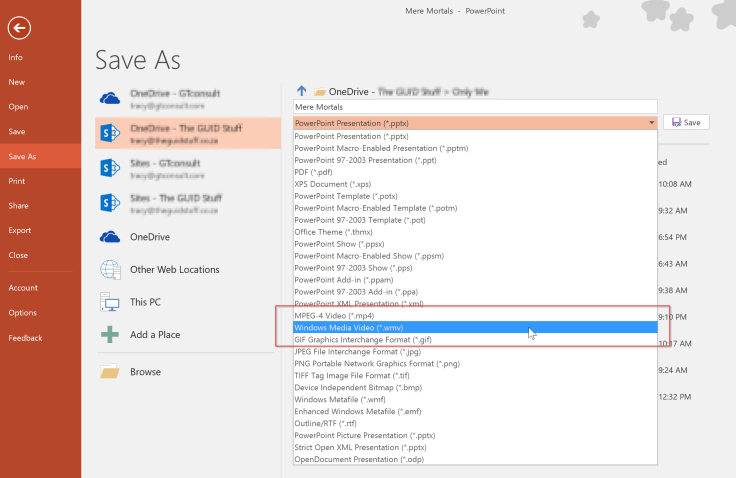
Task: Click the Other Web Locations globe icon
Action: 110,270
